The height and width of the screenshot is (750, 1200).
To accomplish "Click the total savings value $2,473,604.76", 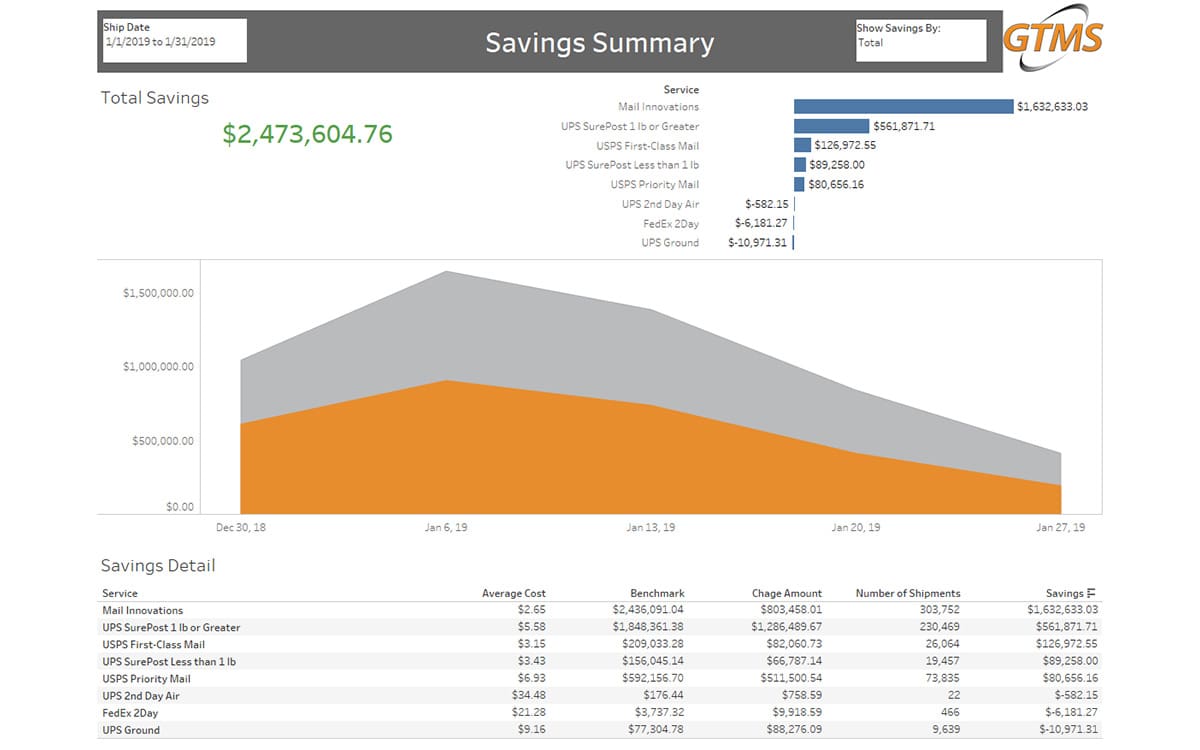I will [307, 134].
